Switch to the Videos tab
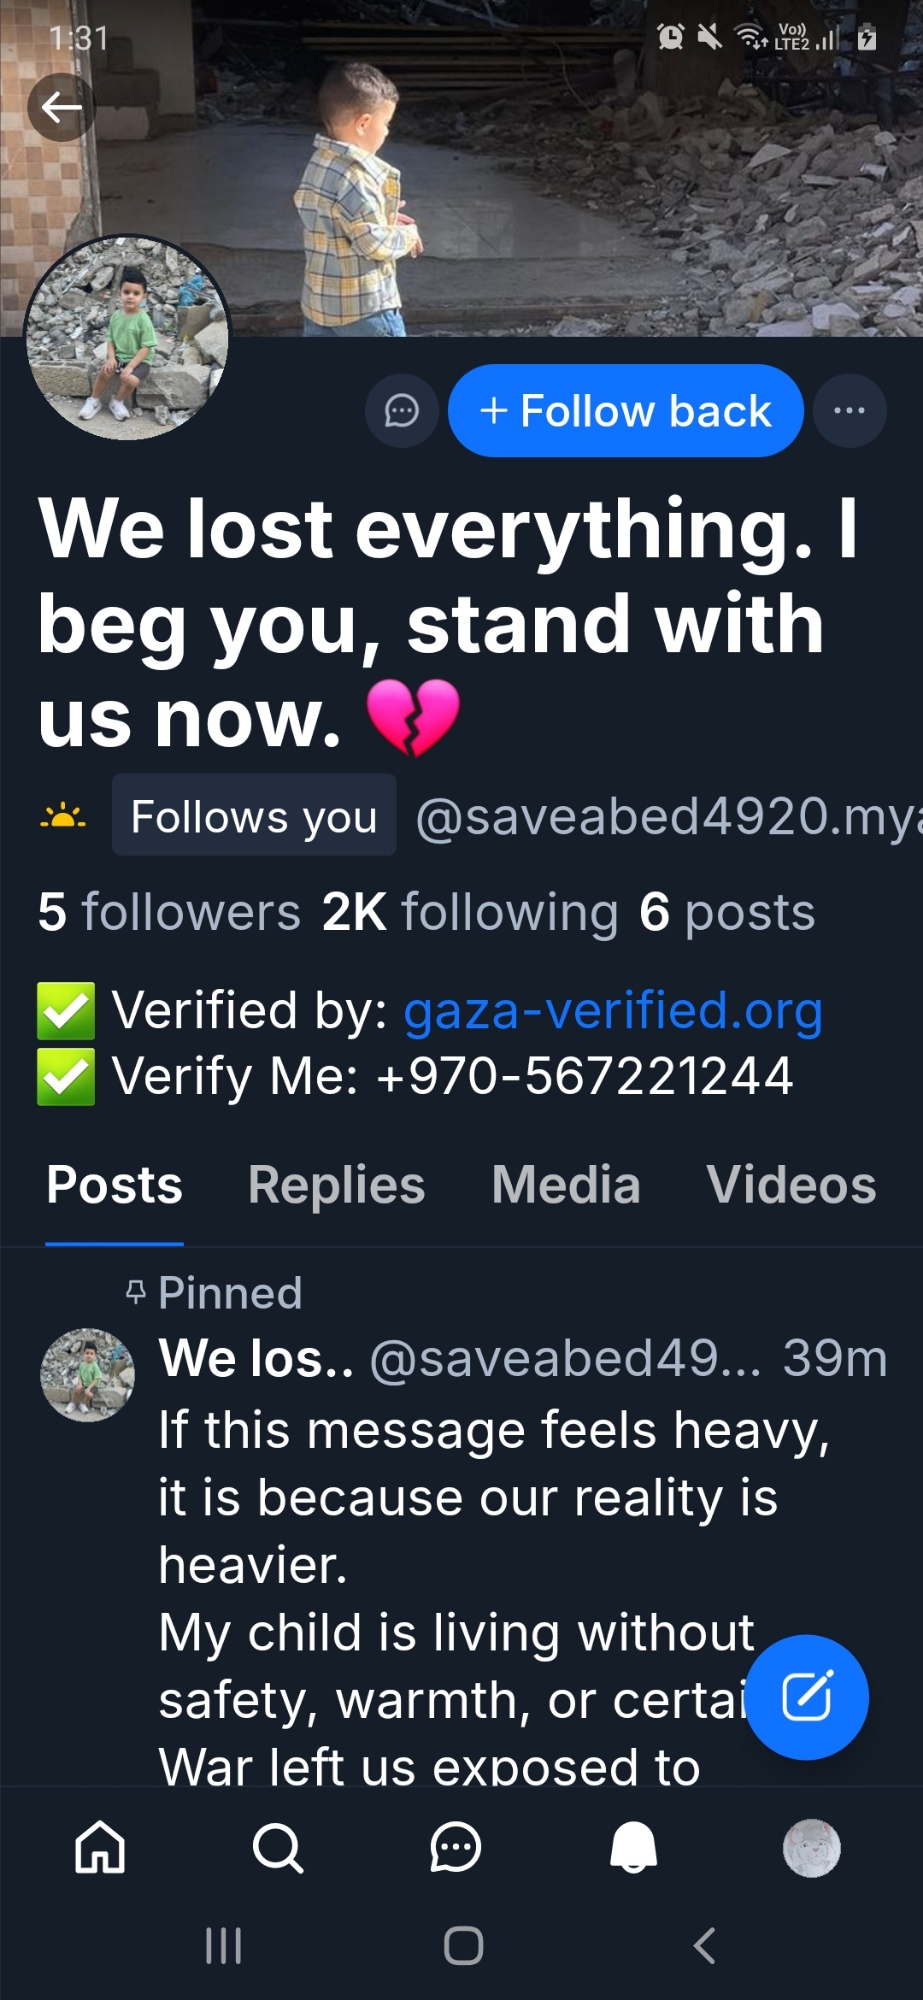Screen dimensions: 923x2000 pos(791,1185)
